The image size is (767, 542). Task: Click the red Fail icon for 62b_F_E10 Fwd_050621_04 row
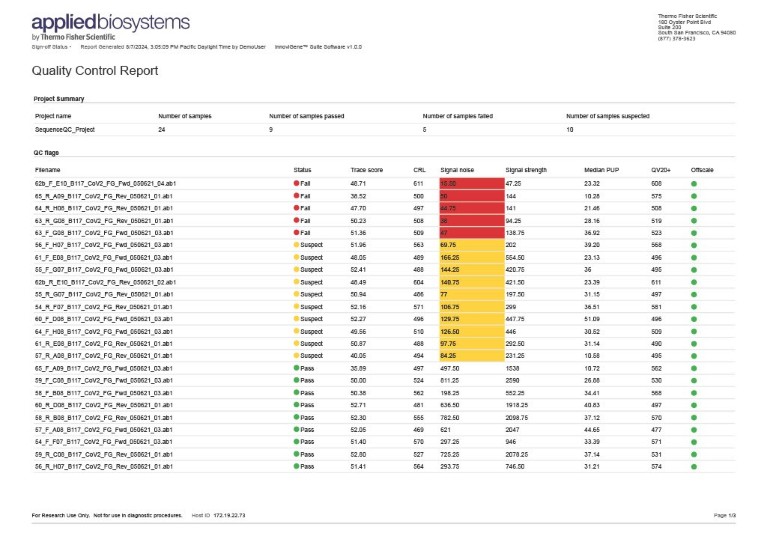pos(296,185)
